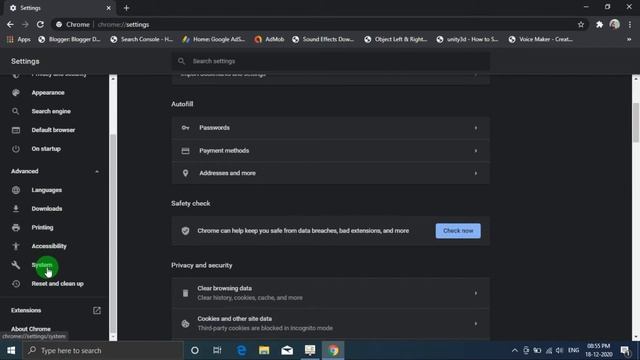Select Appearance in the sidebar
The width and height of the screenshot is (640, 360).
tap(48, 93)
